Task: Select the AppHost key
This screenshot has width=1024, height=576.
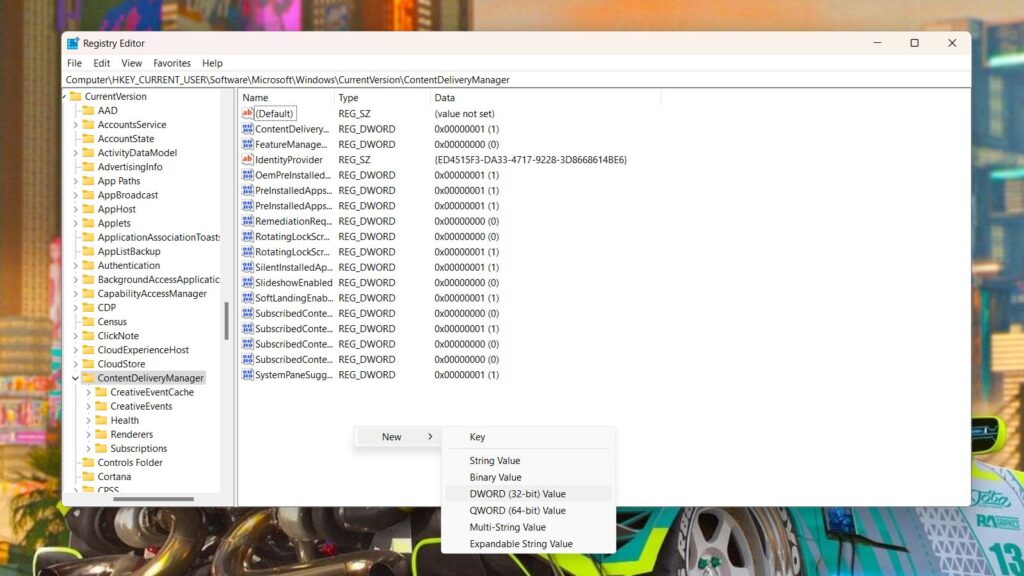Action: click(x=117, y=209)
